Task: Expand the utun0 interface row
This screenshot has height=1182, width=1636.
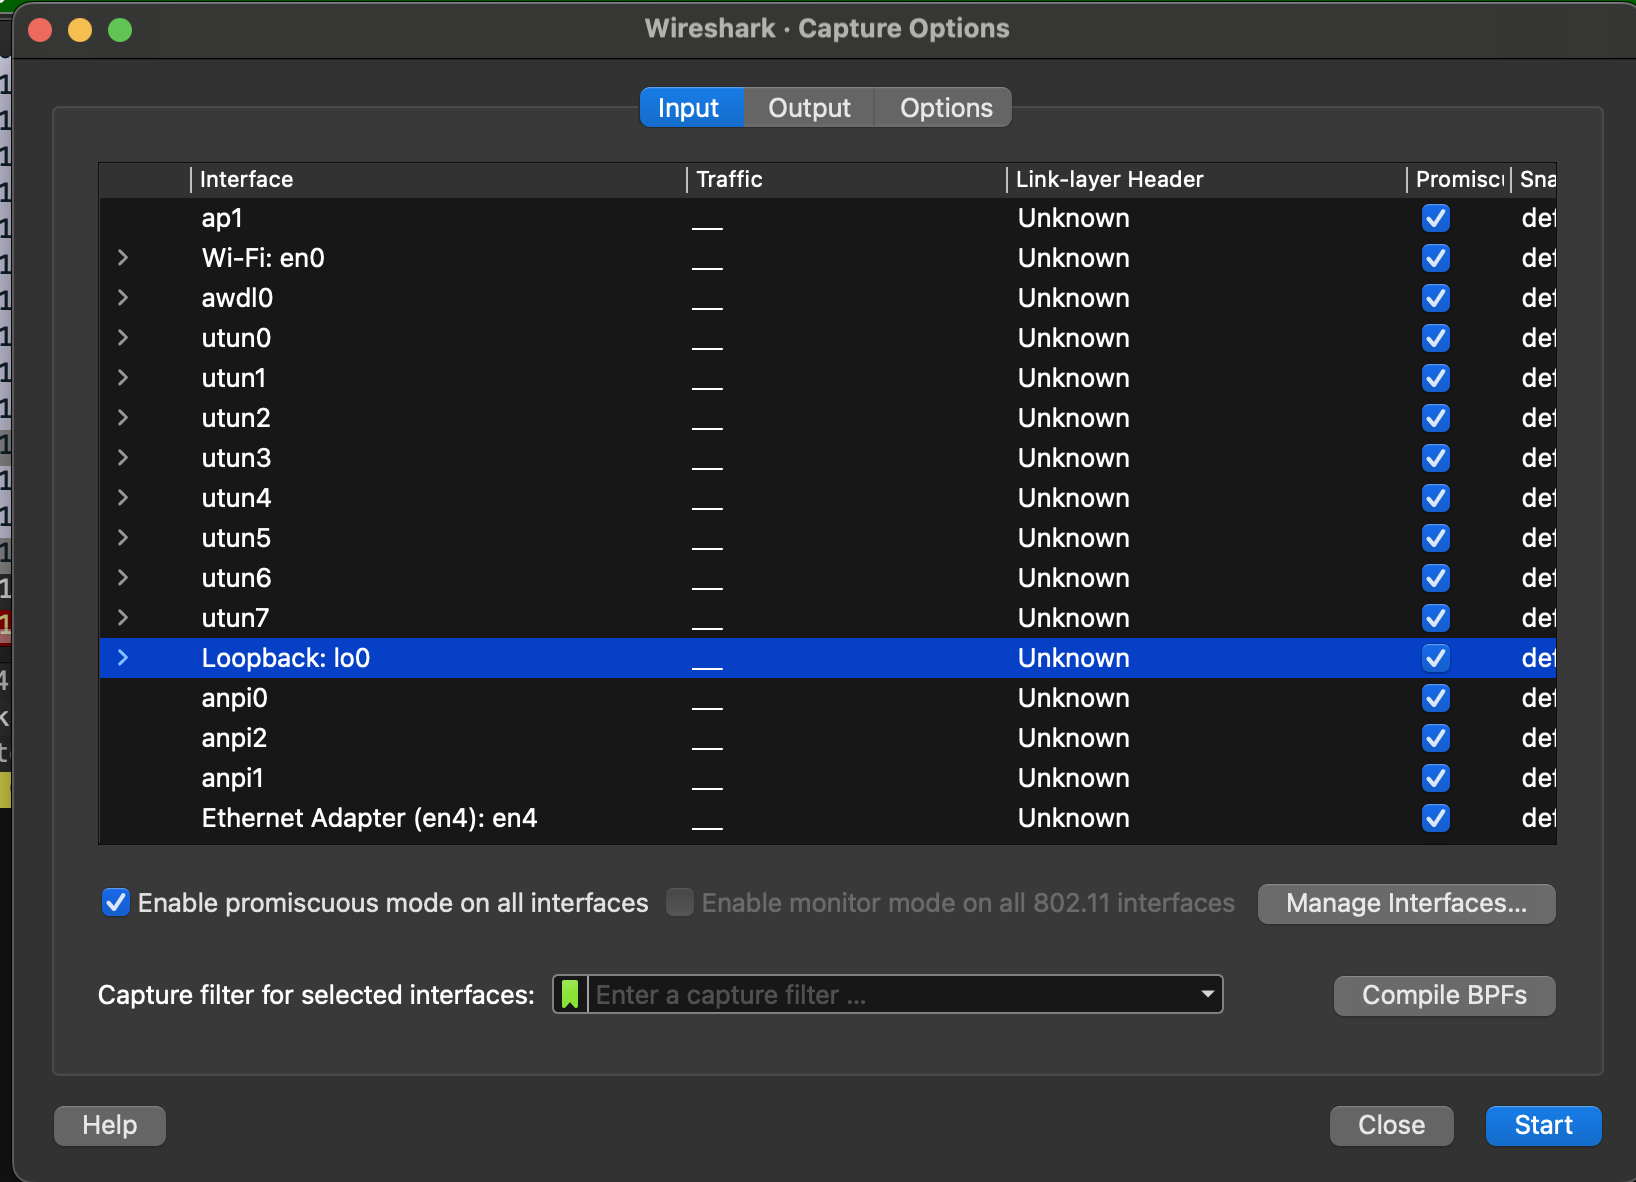Action: pos(123,338)
